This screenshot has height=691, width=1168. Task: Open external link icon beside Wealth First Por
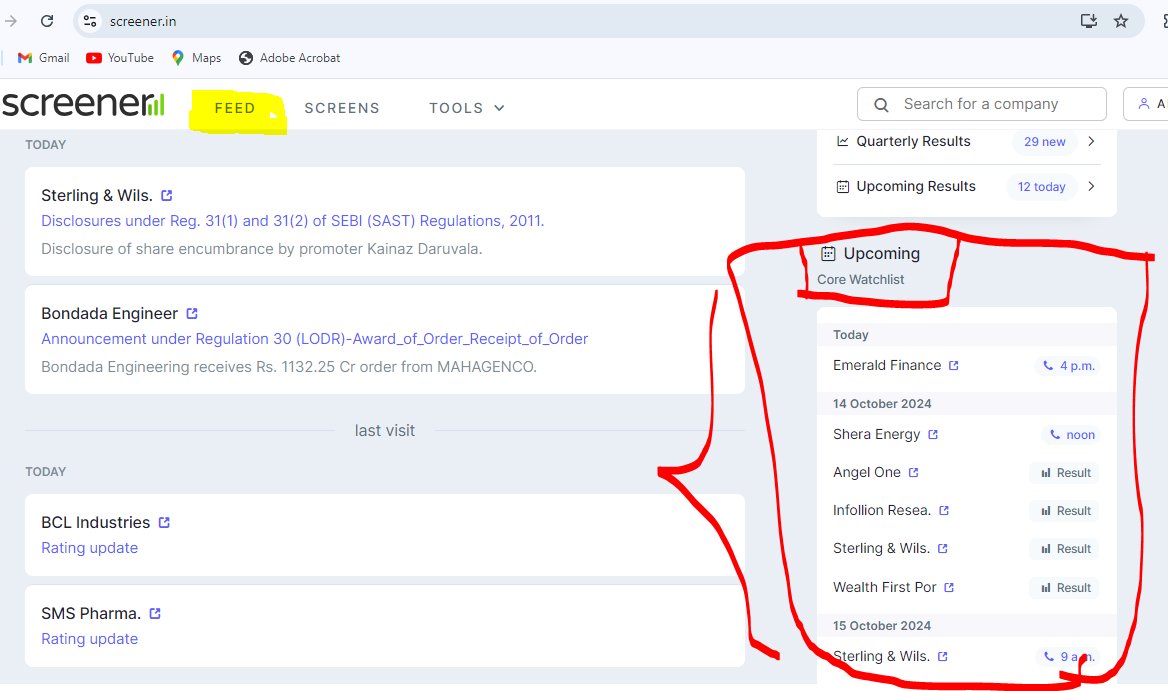point(949,587)
